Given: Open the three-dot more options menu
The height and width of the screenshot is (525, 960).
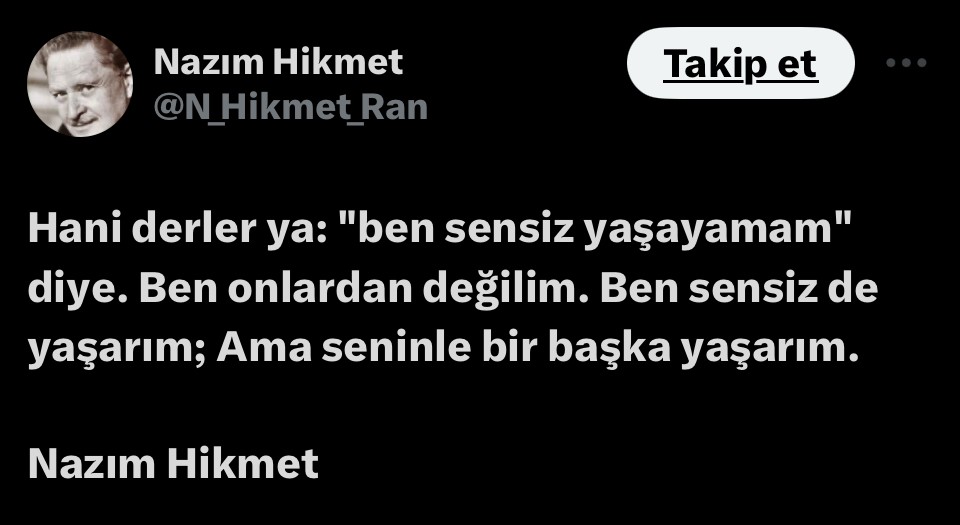Looking at the screenshot, I should point(906,62).
